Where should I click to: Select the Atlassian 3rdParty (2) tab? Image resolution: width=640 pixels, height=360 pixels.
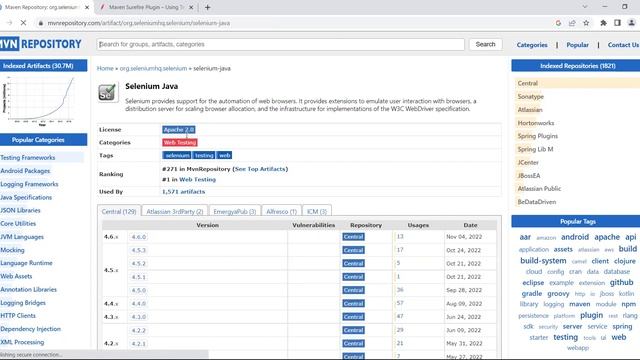point(175,211)
